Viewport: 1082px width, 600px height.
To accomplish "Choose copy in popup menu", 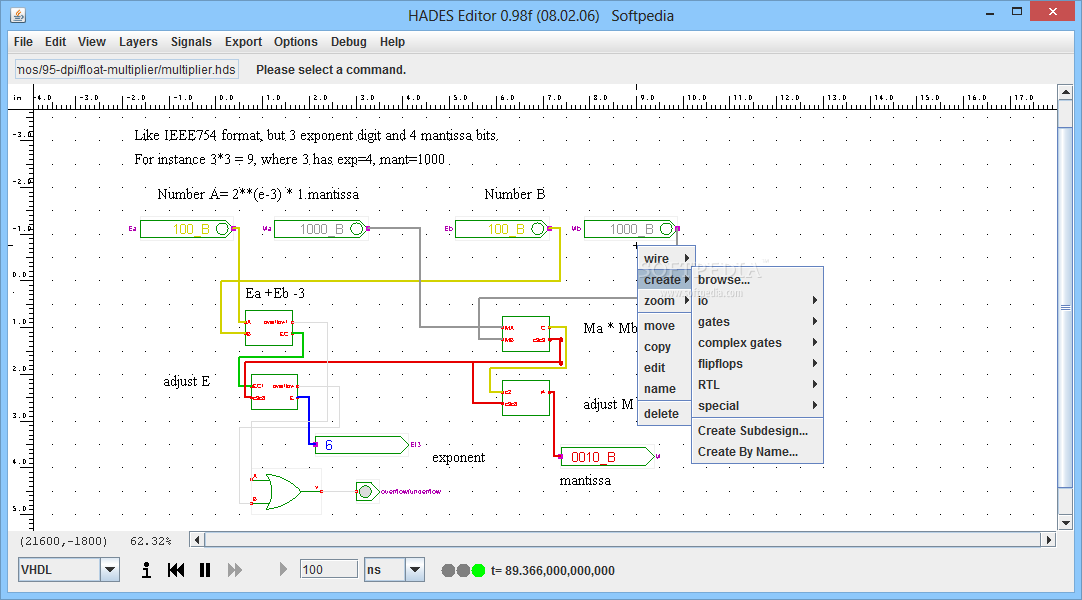I will (x=665, y=347).
